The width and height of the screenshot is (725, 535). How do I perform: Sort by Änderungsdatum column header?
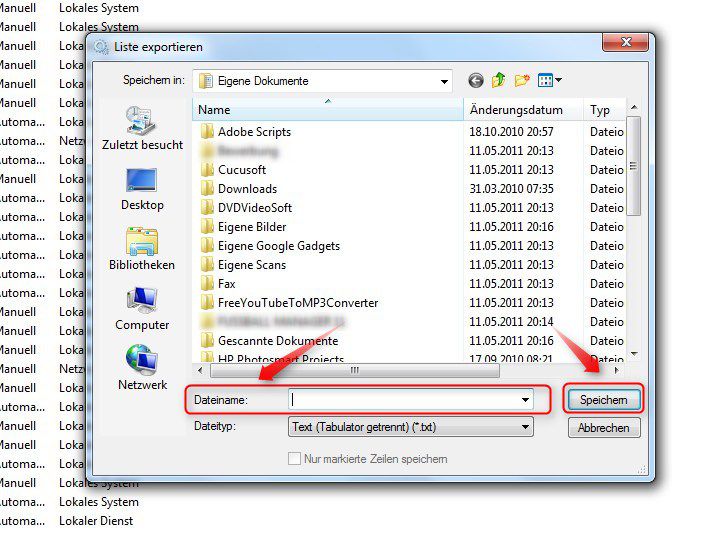523,110
